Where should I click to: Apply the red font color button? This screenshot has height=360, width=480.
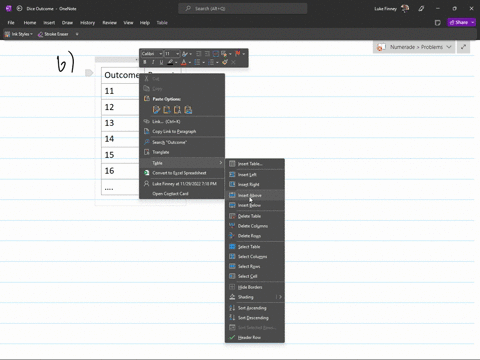184,62
